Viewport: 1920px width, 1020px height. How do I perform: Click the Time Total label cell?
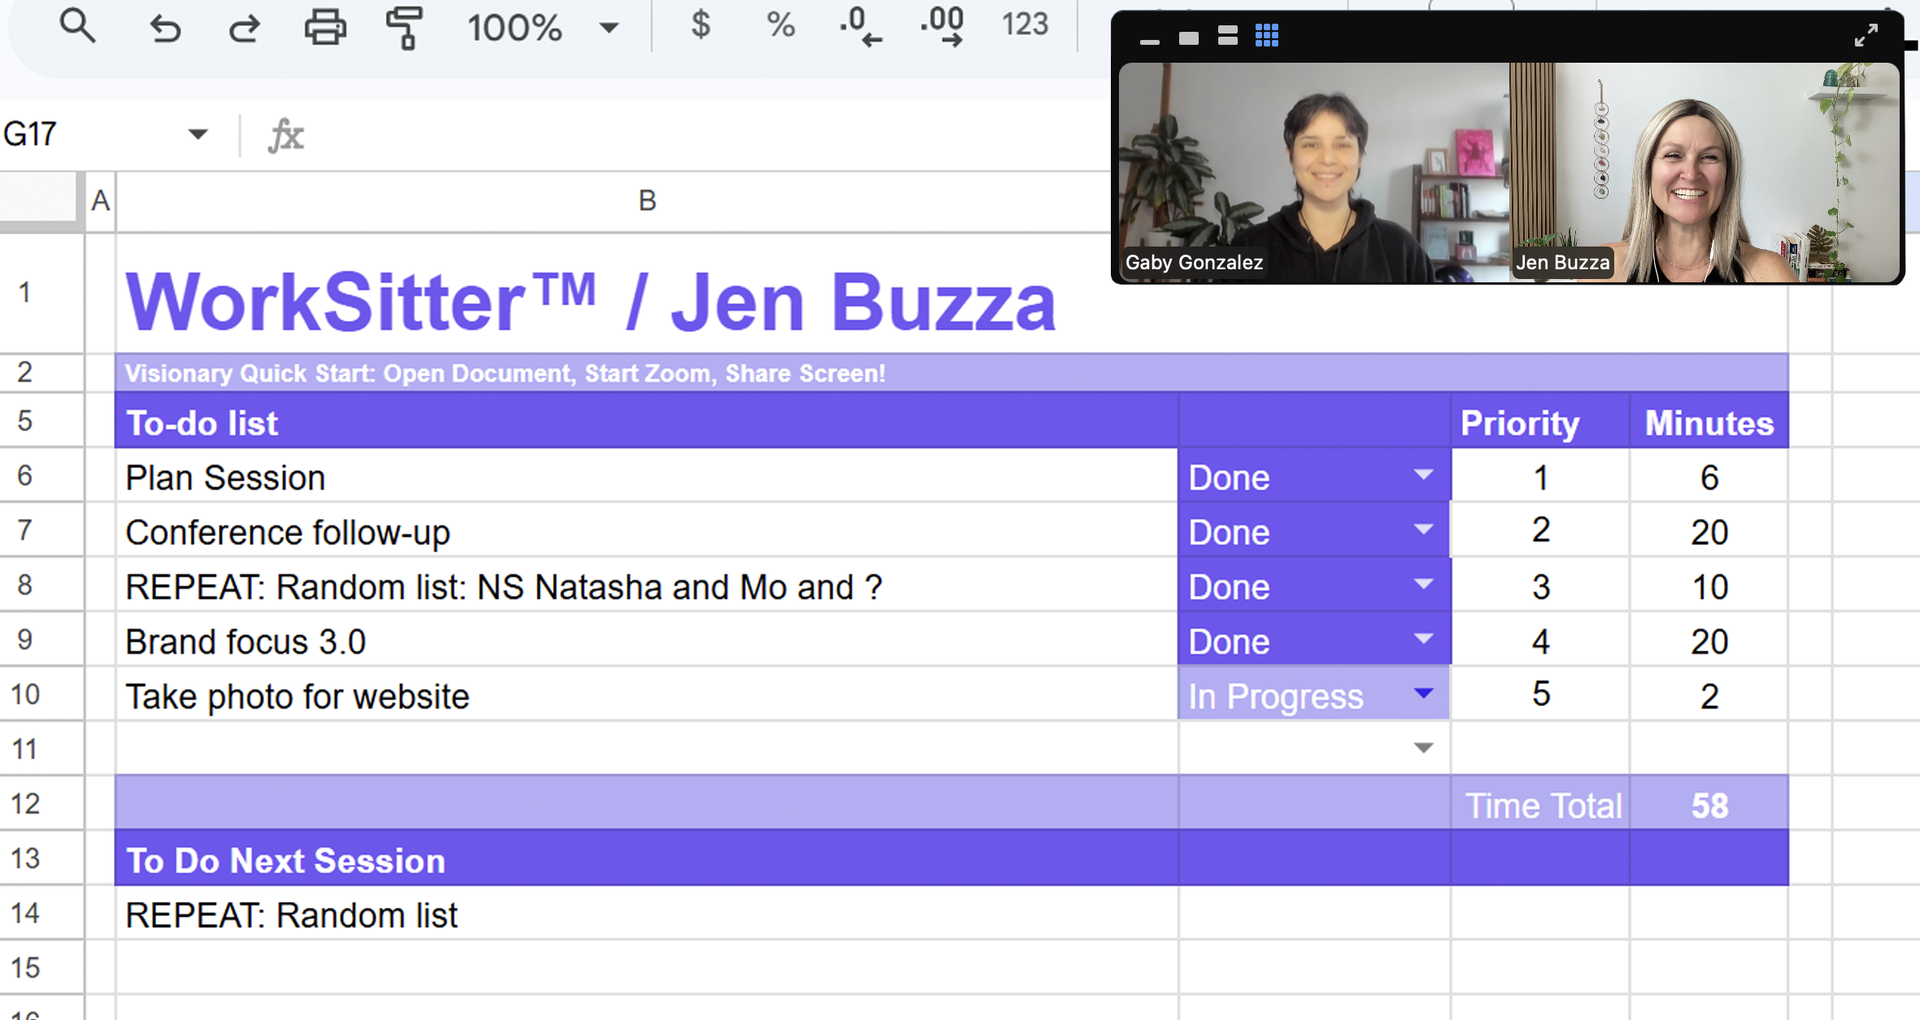coord(1540,804)
